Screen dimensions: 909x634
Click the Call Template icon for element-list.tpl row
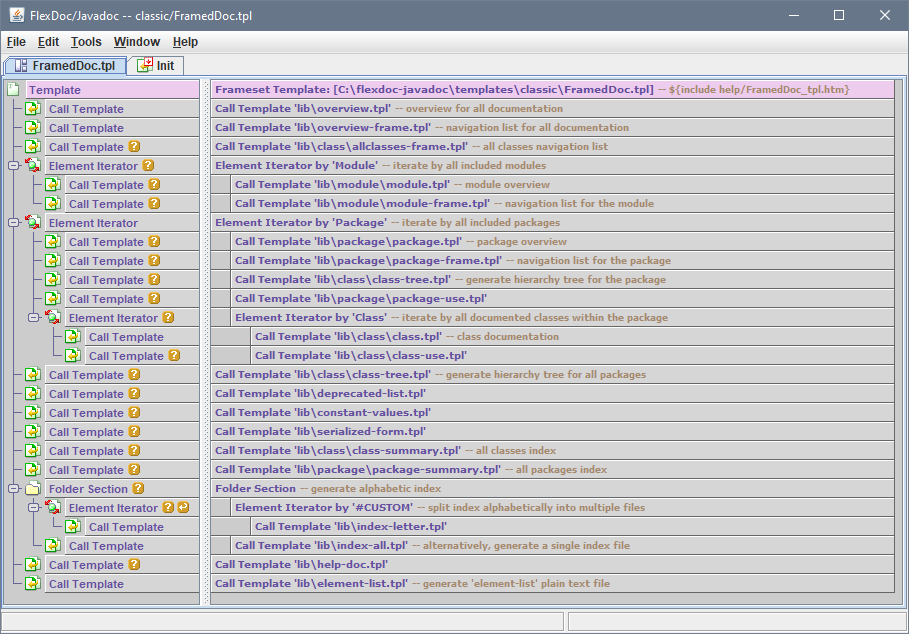33,584
